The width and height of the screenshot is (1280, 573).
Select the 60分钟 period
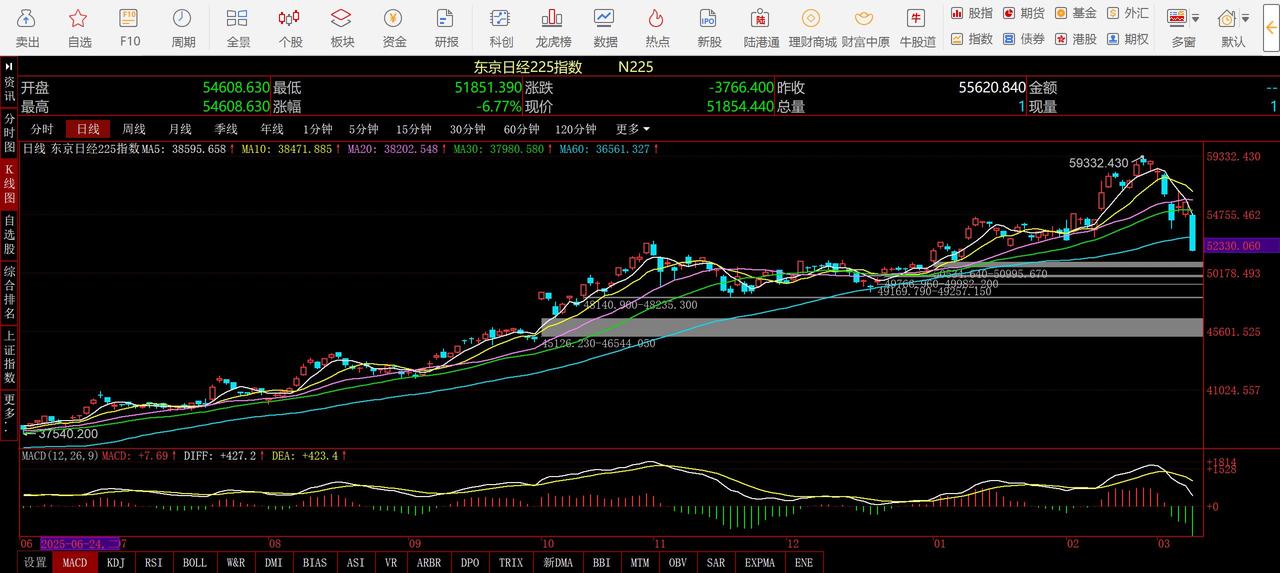click(521, 129)
